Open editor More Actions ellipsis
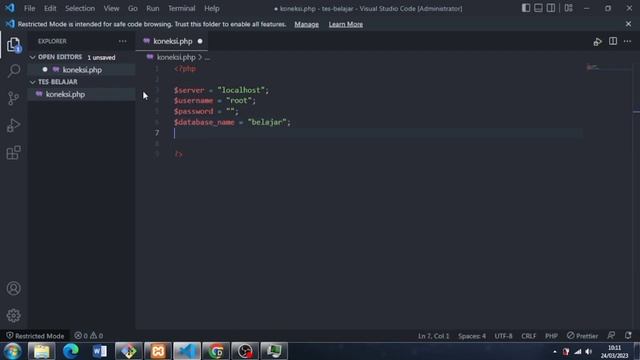This screenshot has width=640, height=360. tap(627, 41)
